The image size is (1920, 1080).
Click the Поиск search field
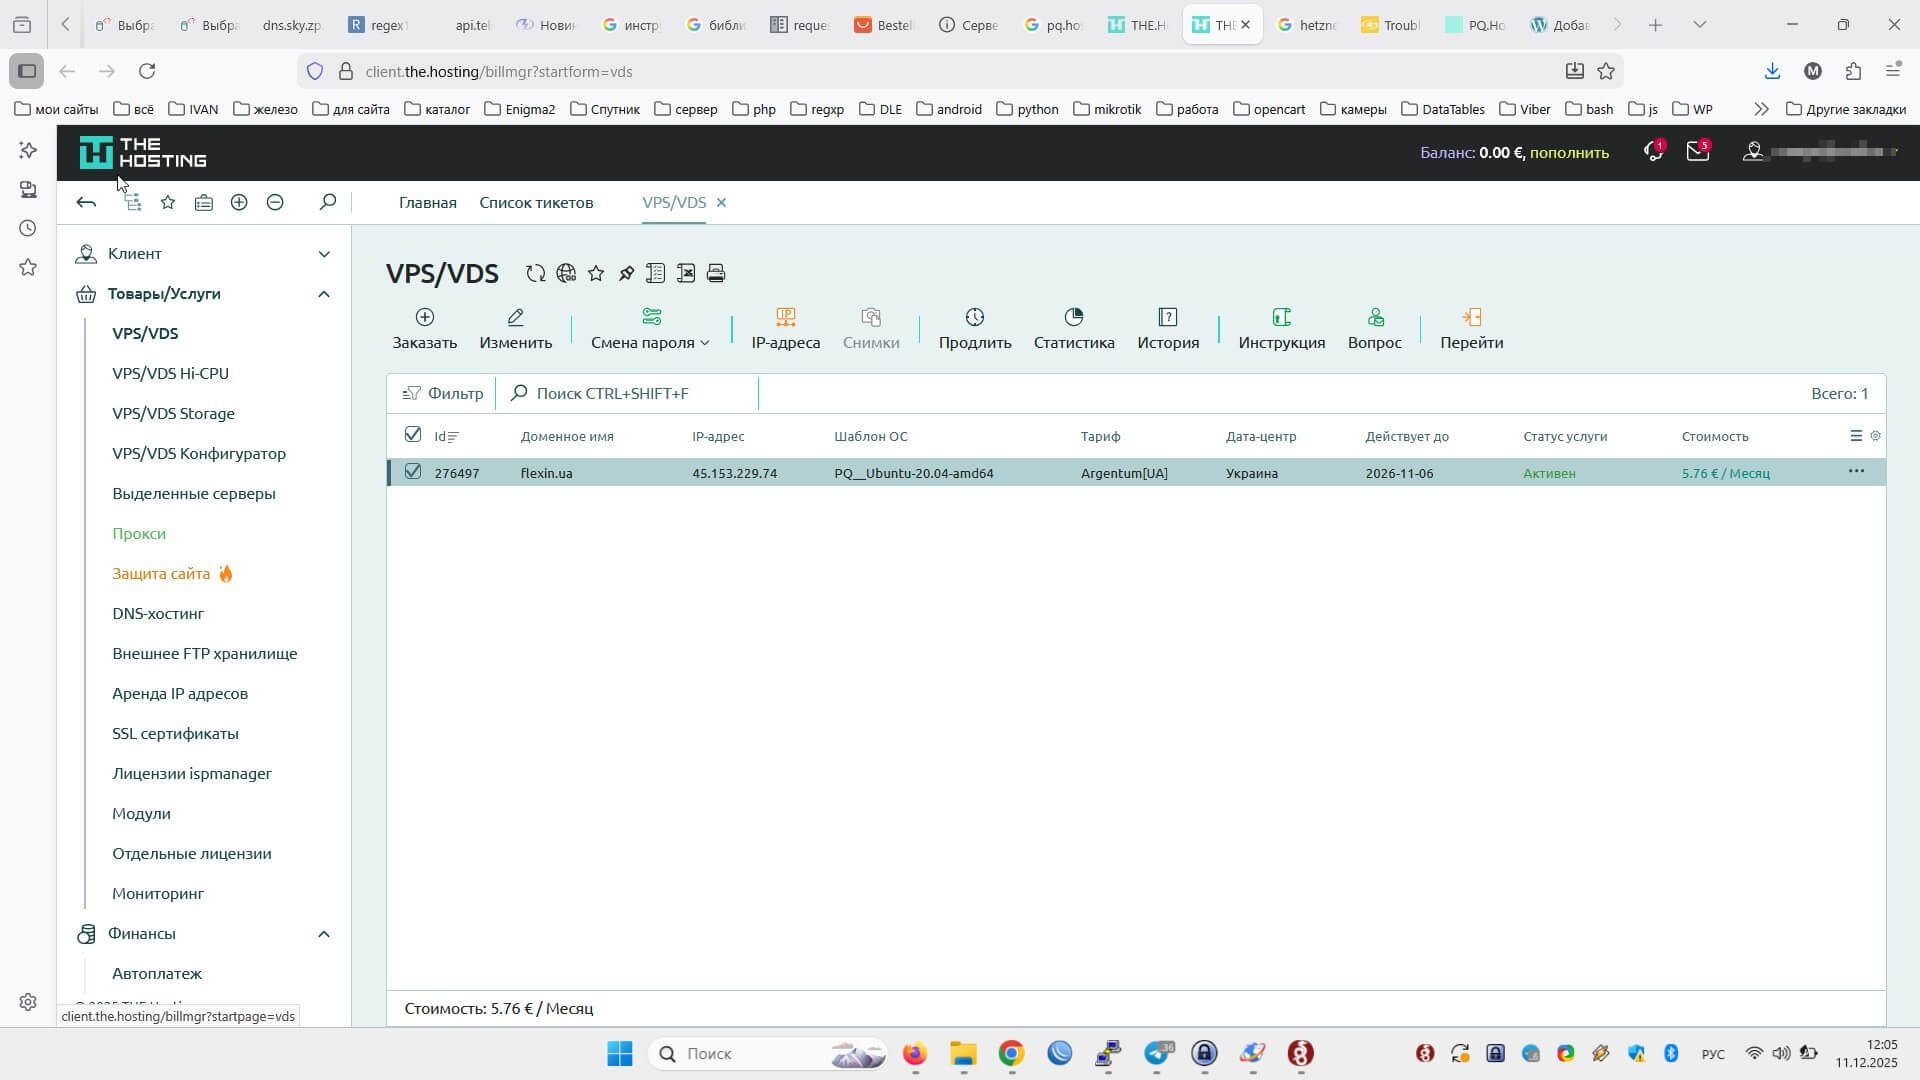[630, 394]
